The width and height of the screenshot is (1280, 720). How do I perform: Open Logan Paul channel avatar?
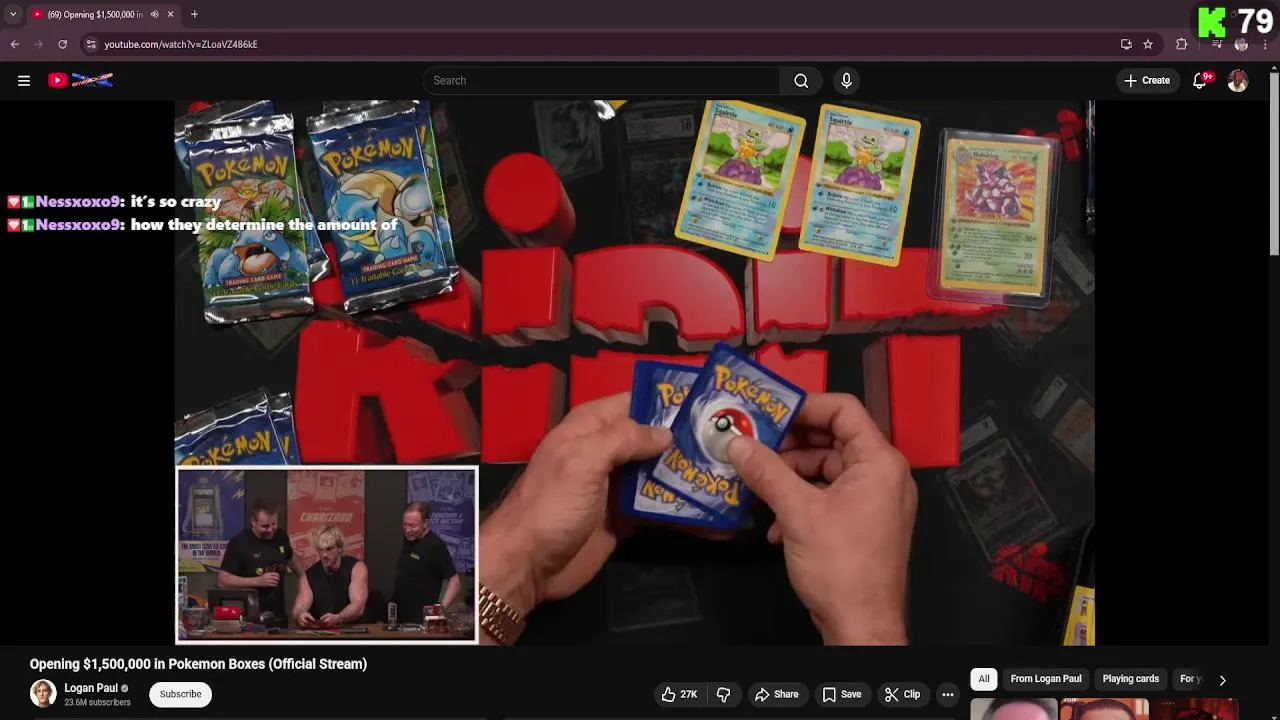click(43, 694)
